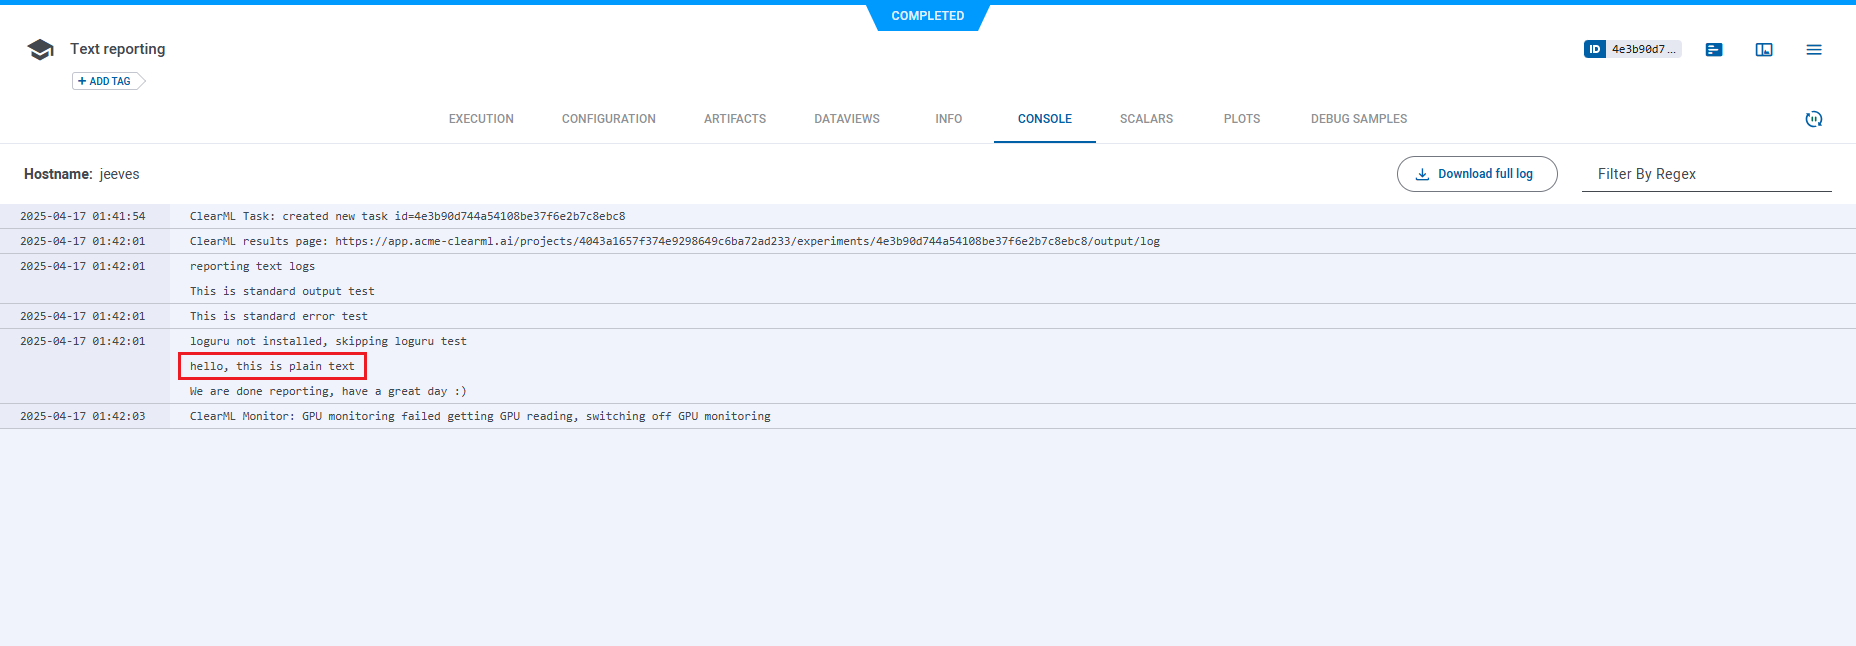
Task: Switch to the split details view icon
Action: click(1764, 49)
